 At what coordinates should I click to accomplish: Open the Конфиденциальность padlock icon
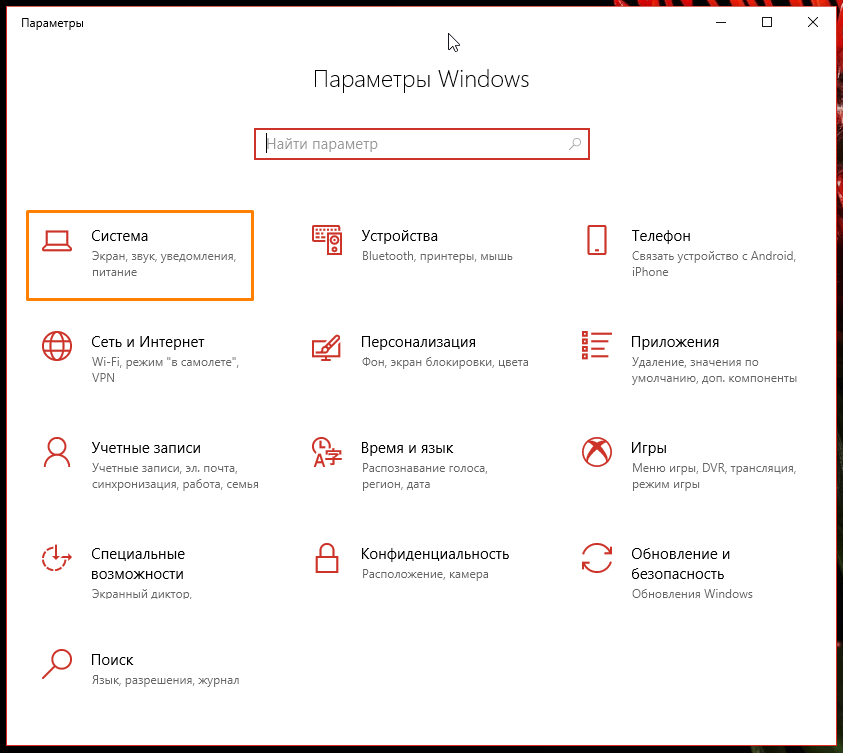[x=327, y=558]
